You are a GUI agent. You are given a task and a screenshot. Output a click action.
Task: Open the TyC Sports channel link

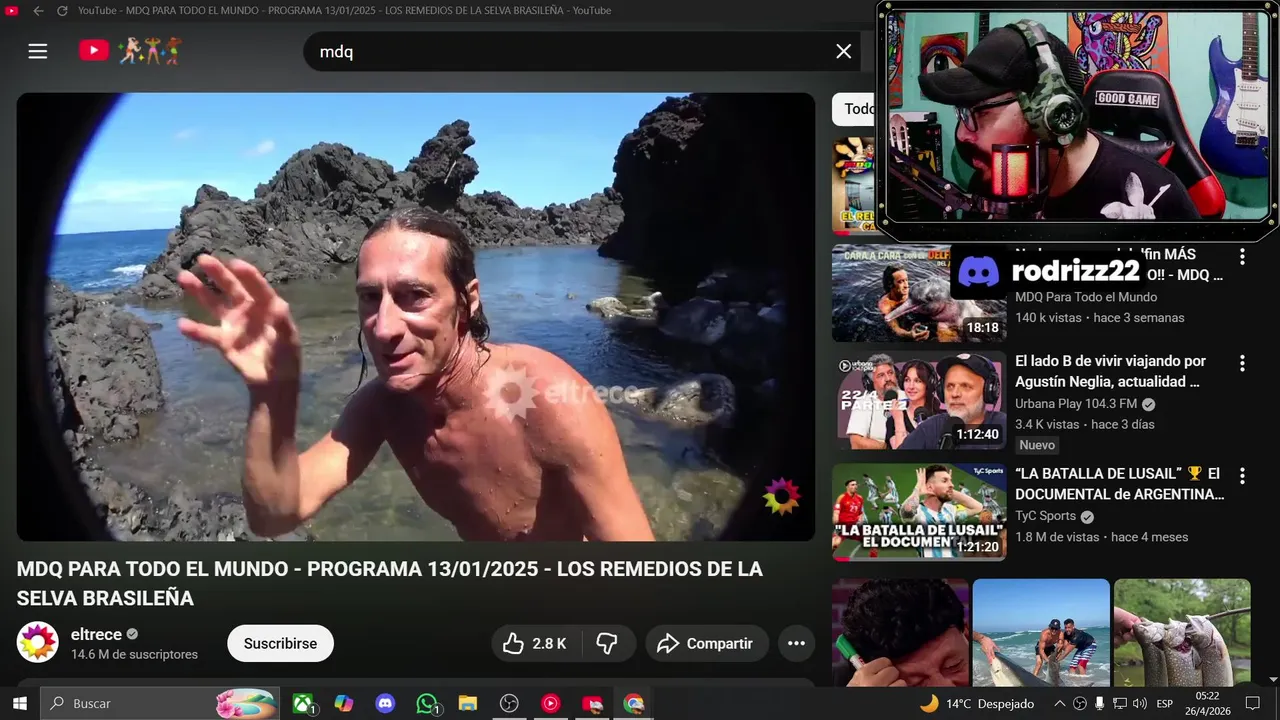pos(1045,516)
